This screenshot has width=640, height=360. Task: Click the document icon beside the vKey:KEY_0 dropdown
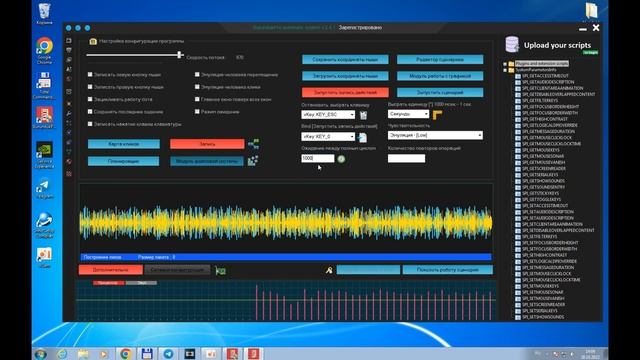pos(362,138)
